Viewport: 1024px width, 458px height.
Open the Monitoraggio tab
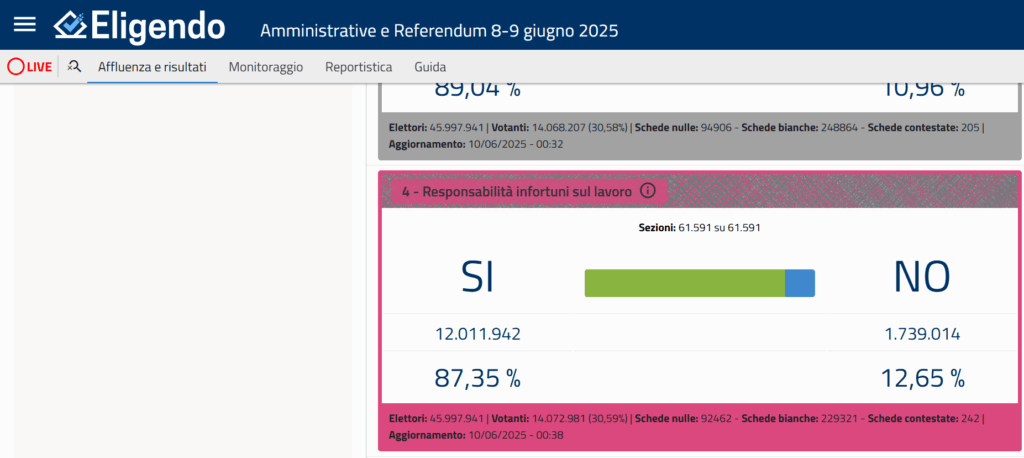pyautogui.click(x=265, y=67)
